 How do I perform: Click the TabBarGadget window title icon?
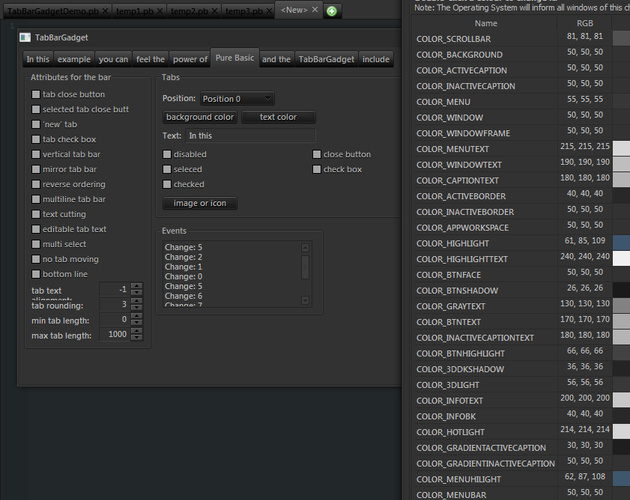(x=25, y=37)
